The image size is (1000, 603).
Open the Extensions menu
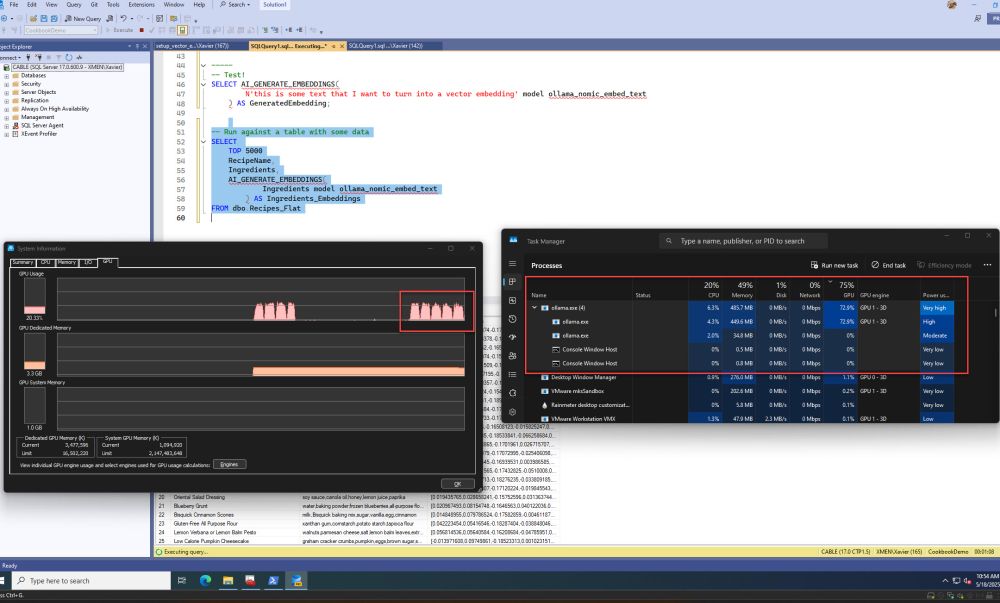pyautogui.click(x=141, y=4)
